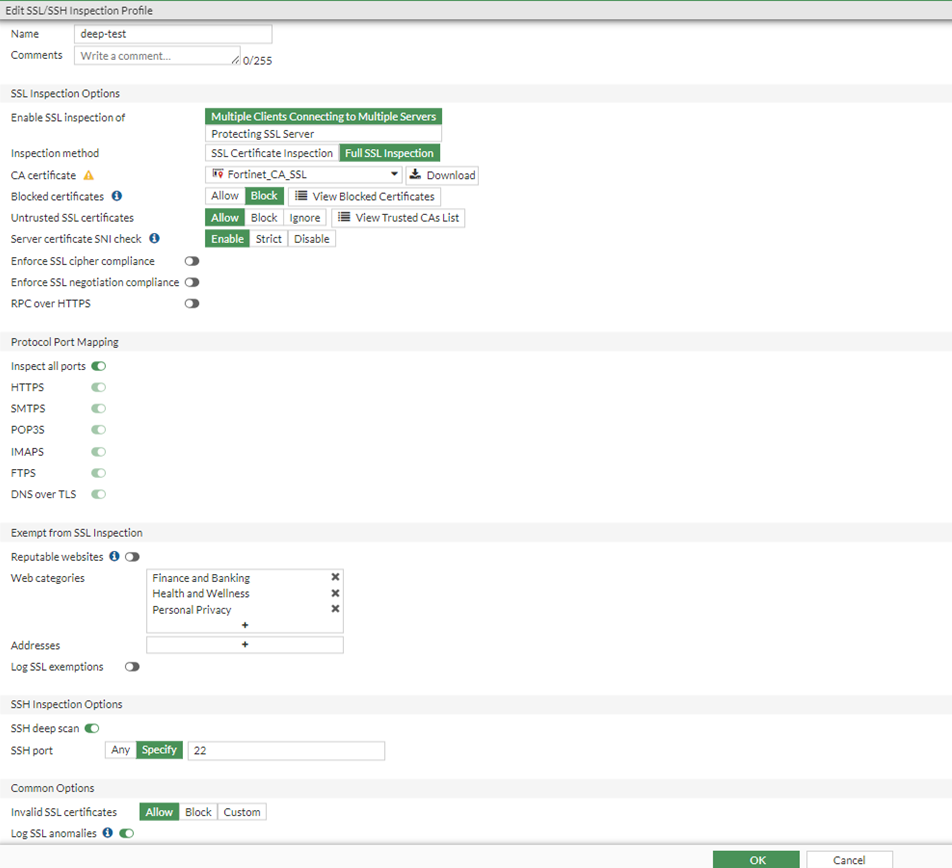Viewport: 952px width, 868px height.
Task: Toggle POP3S port inspection
Action: (x=99, y=430)
